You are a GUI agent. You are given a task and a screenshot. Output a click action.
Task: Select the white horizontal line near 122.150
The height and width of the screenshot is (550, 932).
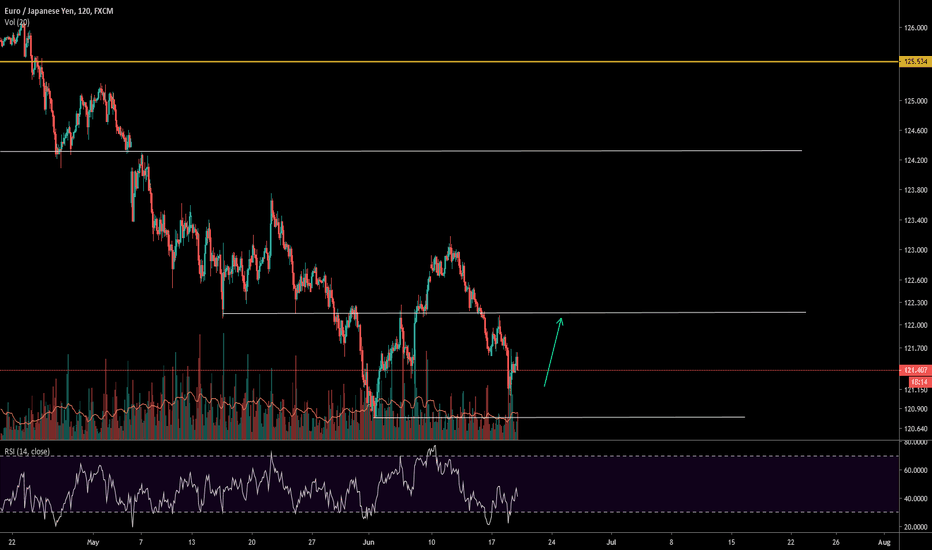pyautogui.click(x=514, y=313)
